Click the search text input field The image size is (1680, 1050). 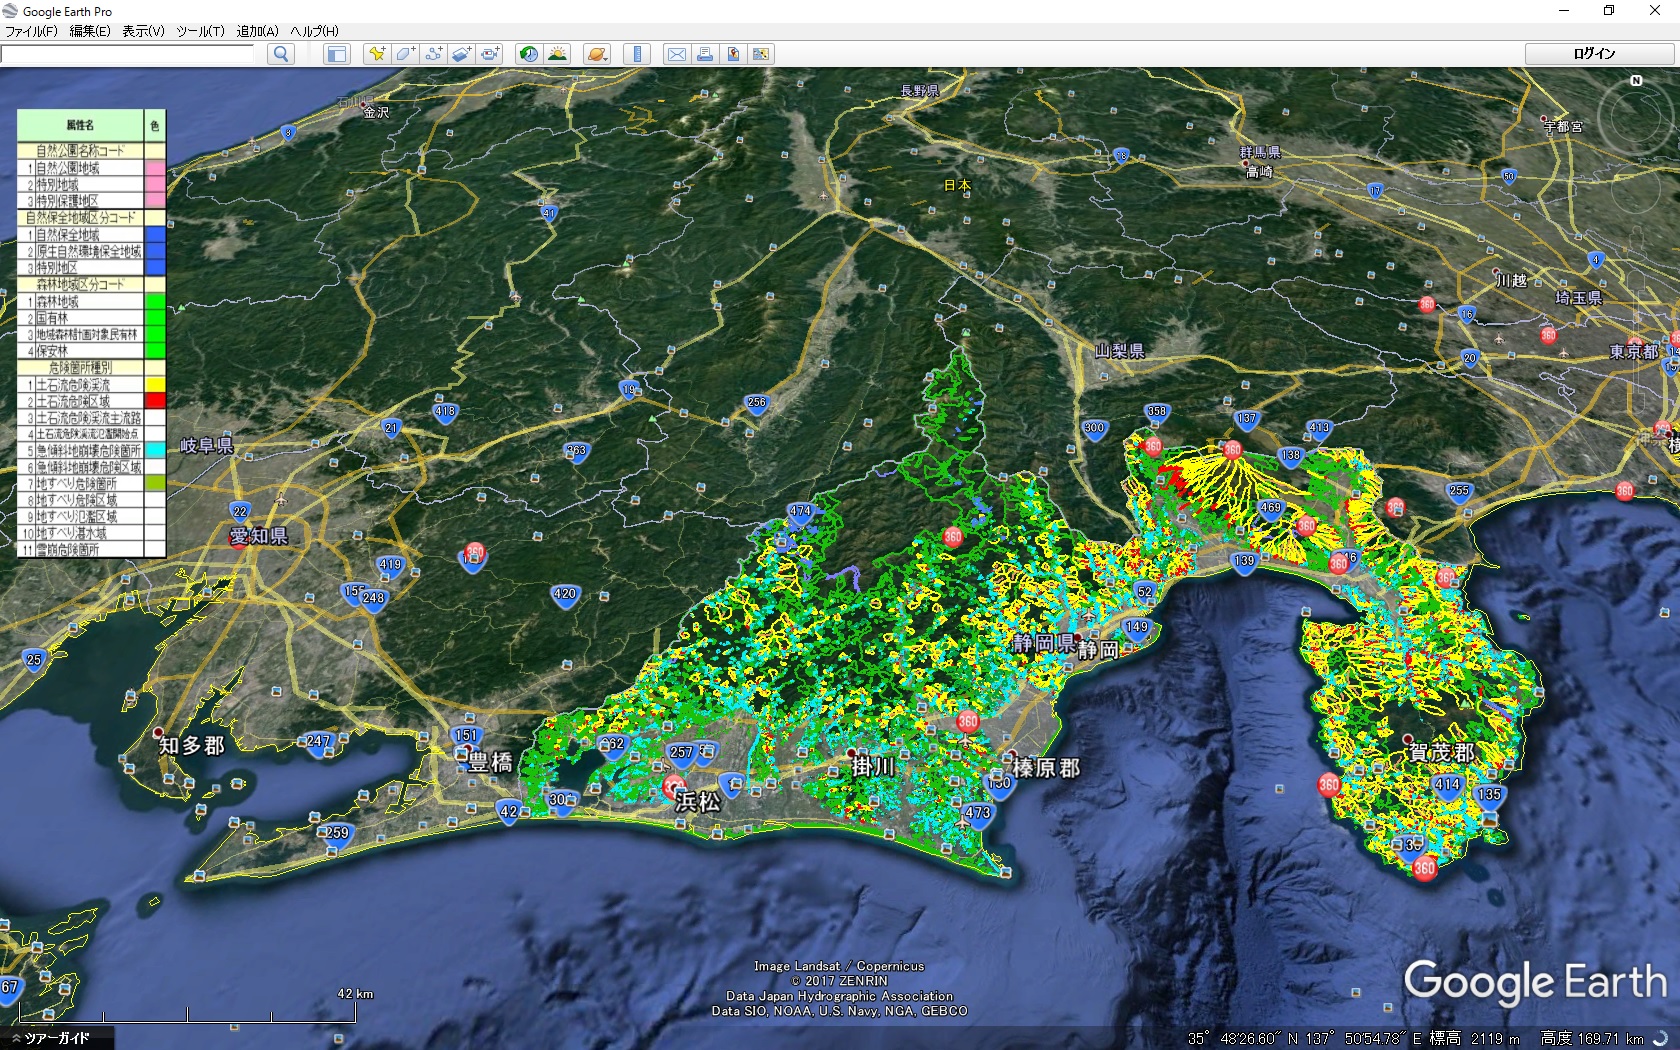click(x=128, y=54)
